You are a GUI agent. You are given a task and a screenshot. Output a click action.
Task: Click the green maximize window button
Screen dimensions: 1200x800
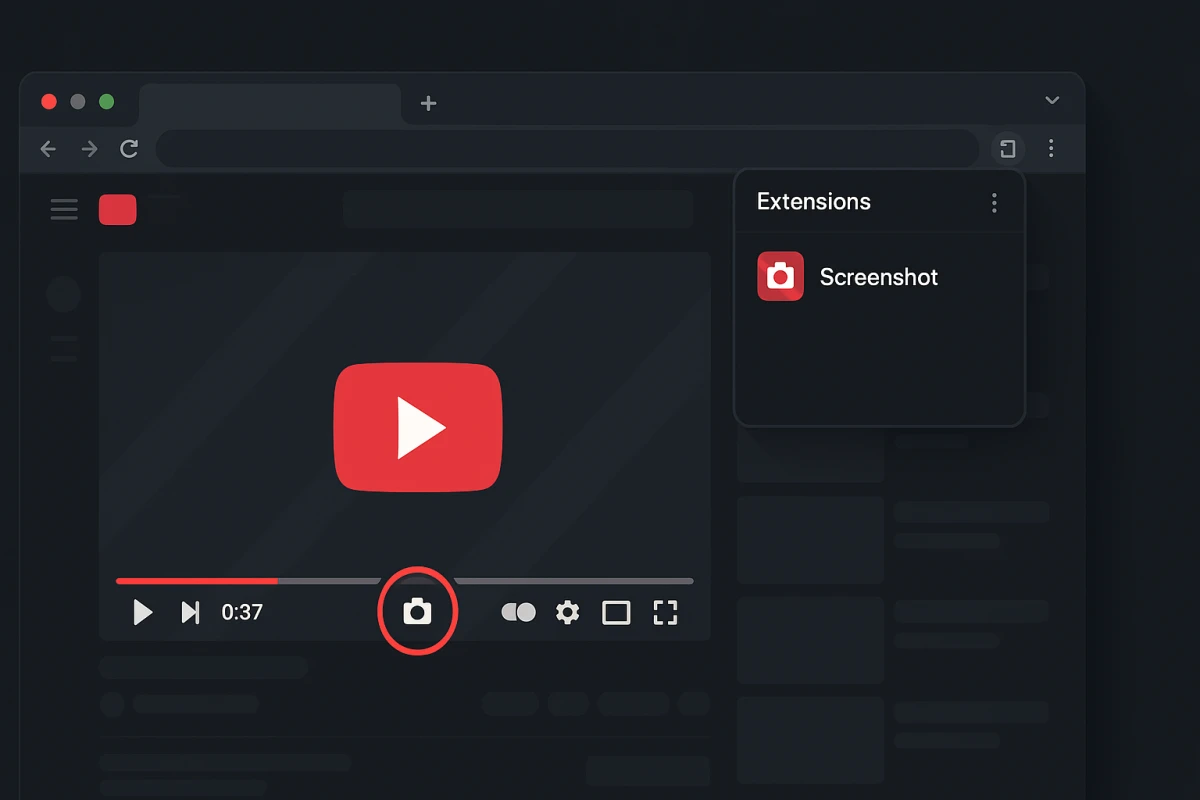(x=107, y=102)
